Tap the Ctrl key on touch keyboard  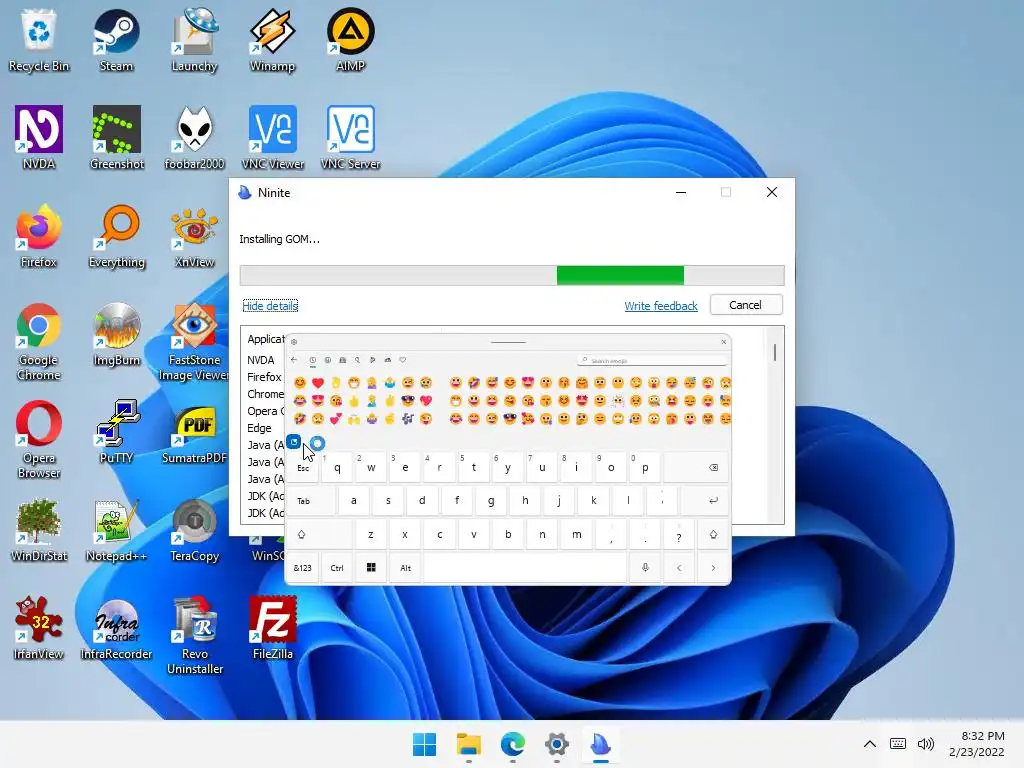tap(337, 568)
